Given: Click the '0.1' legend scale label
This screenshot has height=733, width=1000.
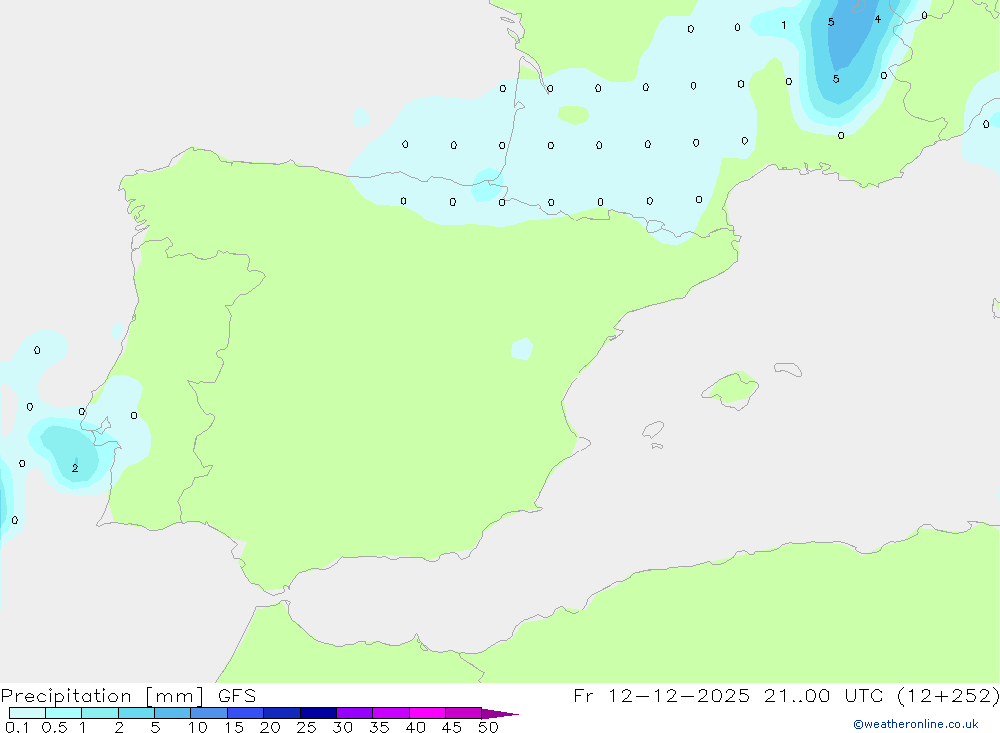Looking at the screenshot, I should pos(17,727).
